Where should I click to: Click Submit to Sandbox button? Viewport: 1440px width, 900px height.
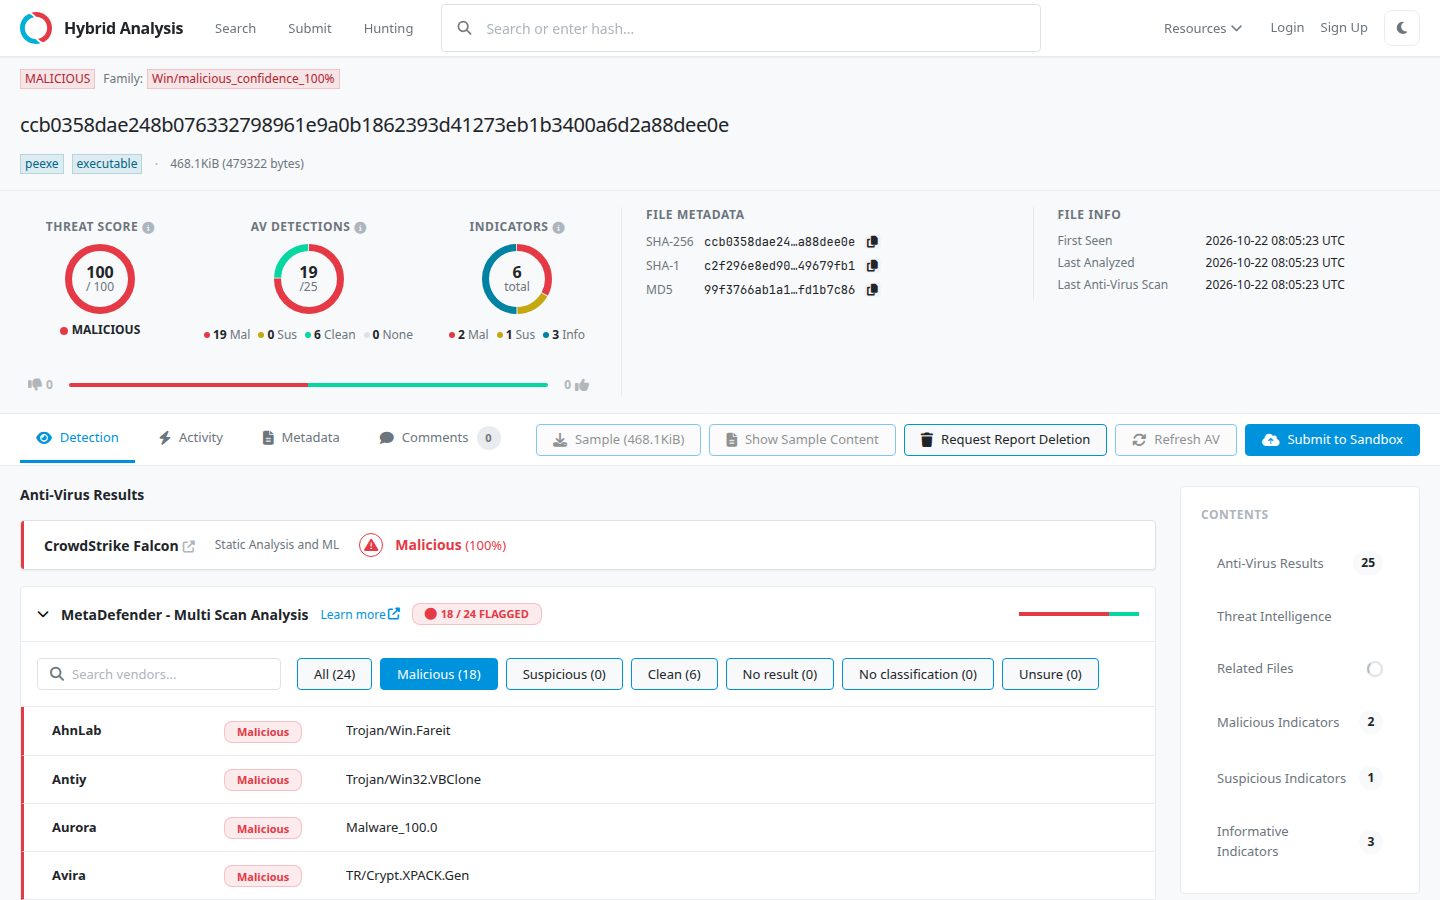click(x=1332, y=440)
